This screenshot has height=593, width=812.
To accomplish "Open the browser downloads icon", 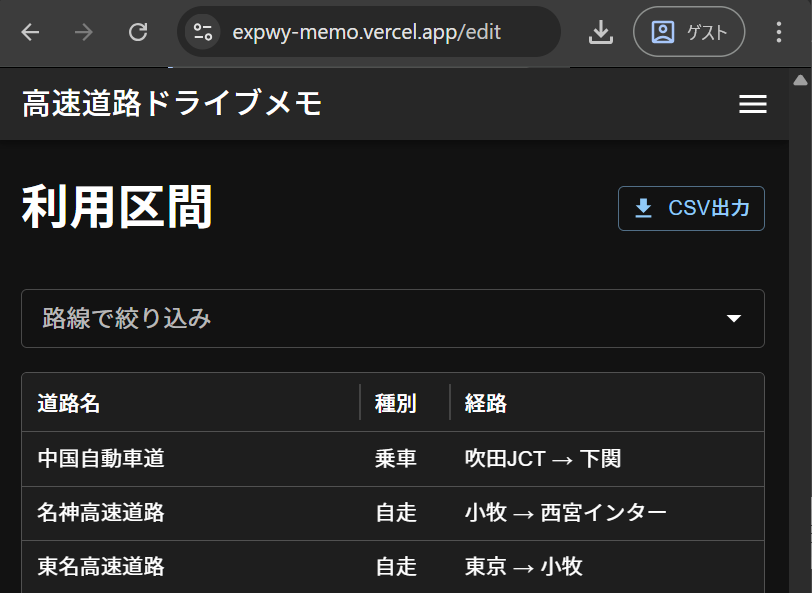I will [601, 32].
